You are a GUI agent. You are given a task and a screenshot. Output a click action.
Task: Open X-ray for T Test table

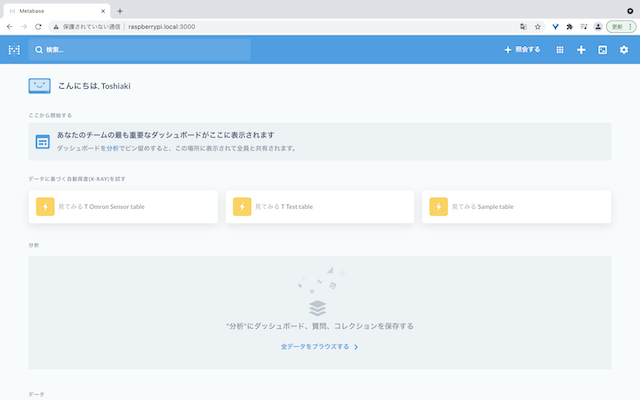tap(320, 207)
